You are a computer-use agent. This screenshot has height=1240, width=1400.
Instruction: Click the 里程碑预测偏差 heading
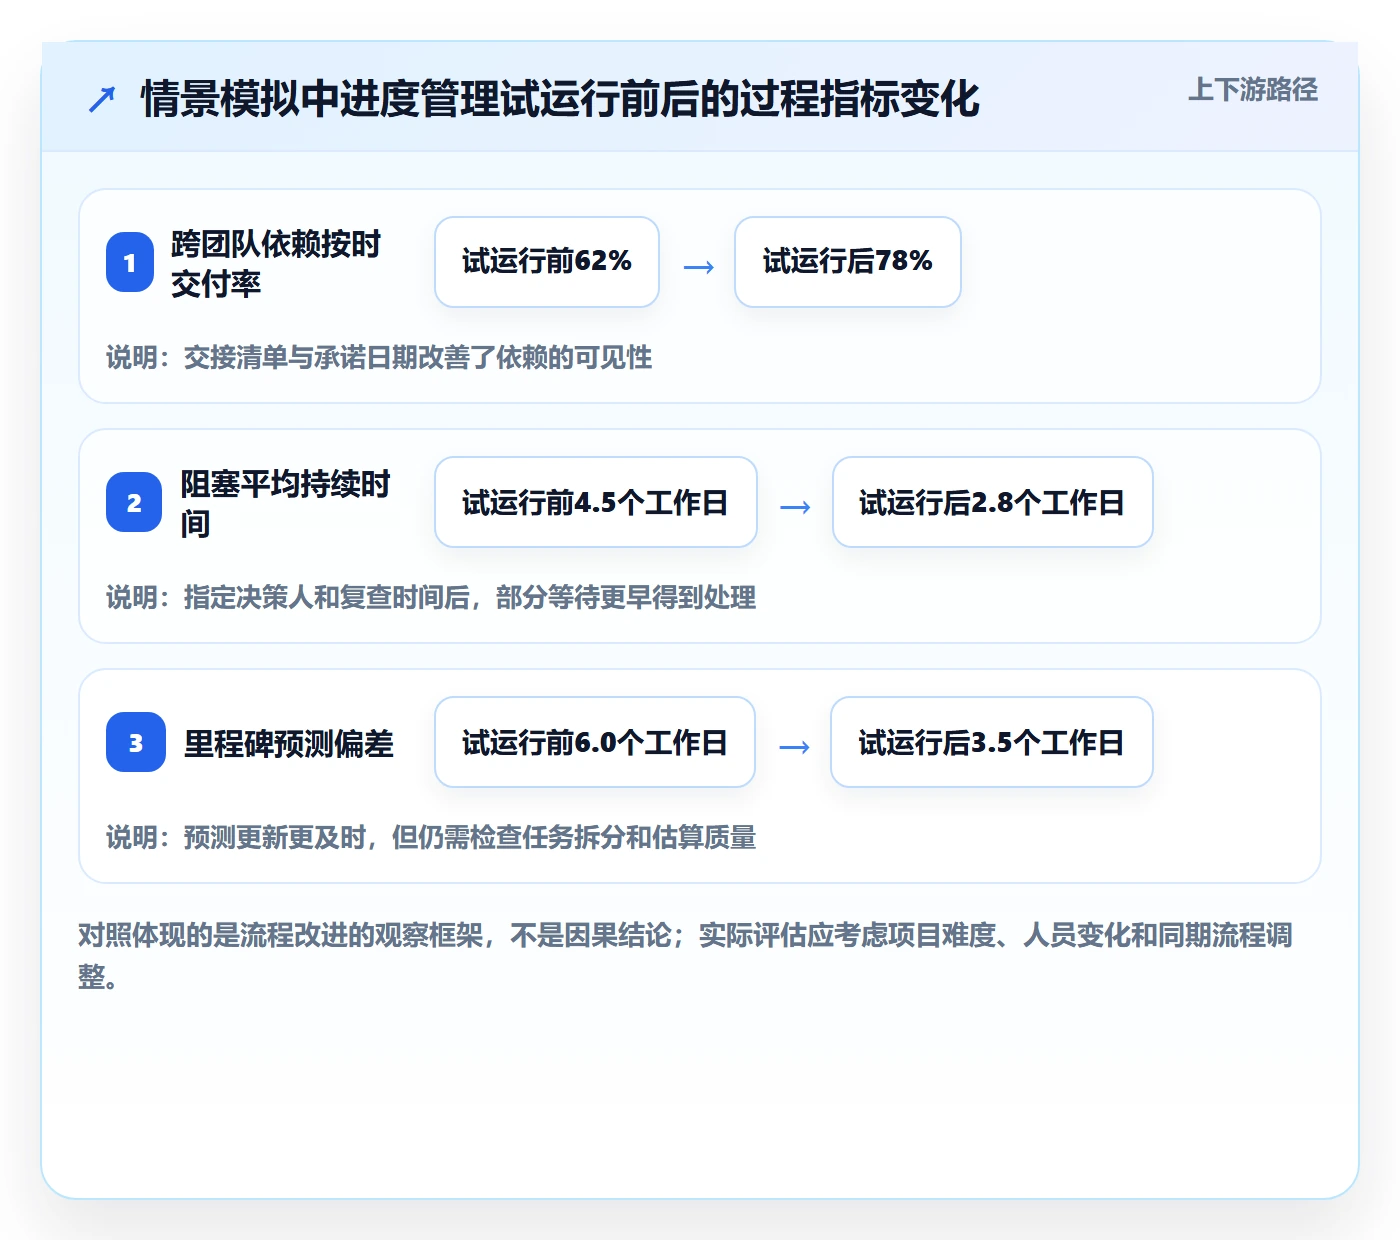[289, 743]
